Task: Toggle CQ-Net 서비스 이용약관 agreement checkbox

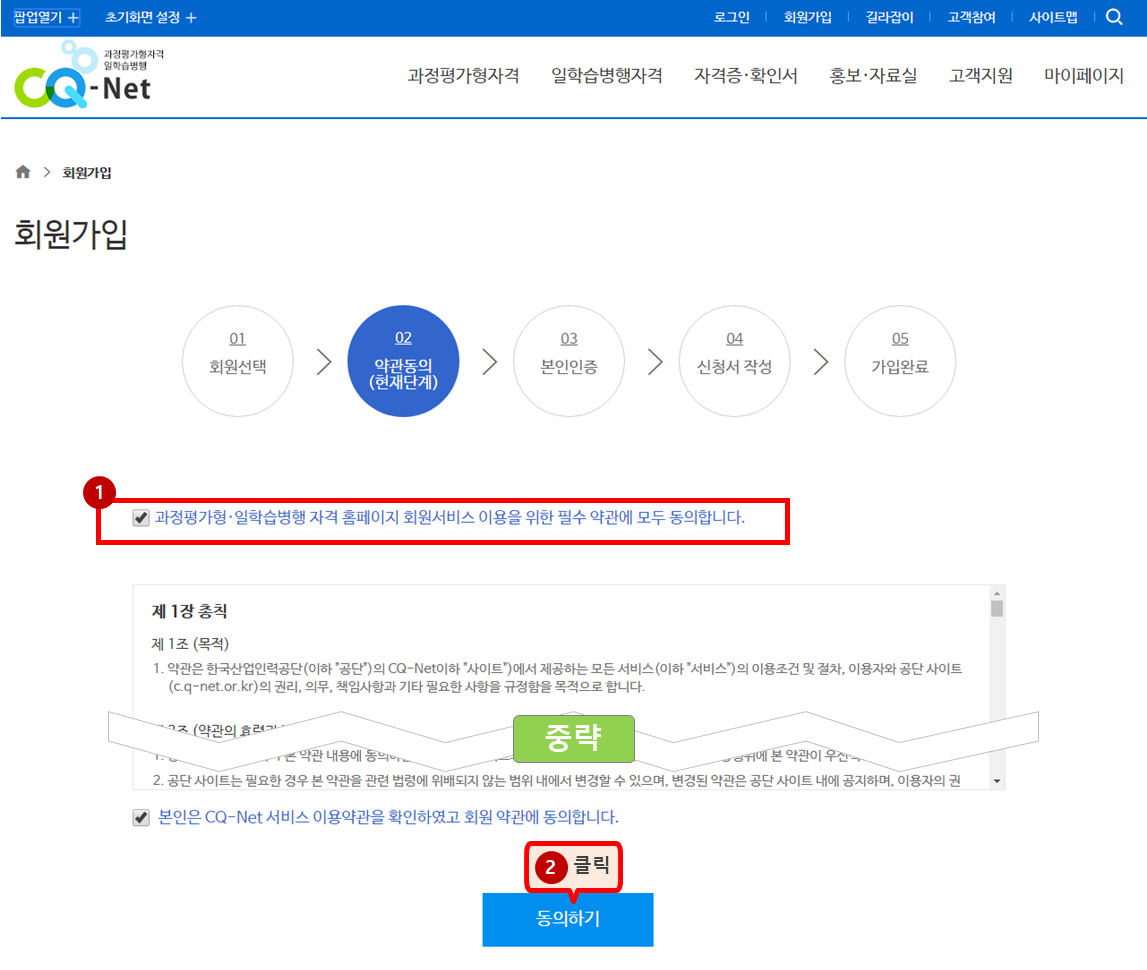Action: tap(141, 817)
